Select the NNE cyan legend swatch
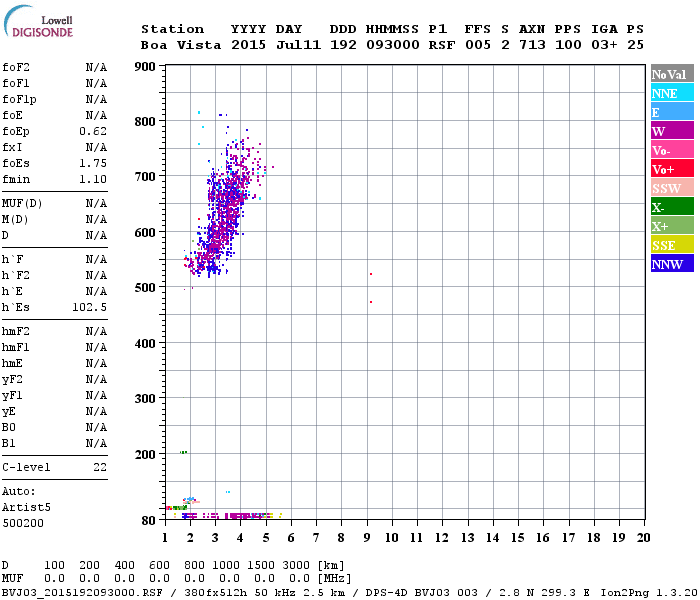Viewport: 700px width, 600px height. click(x=672, y=93)
